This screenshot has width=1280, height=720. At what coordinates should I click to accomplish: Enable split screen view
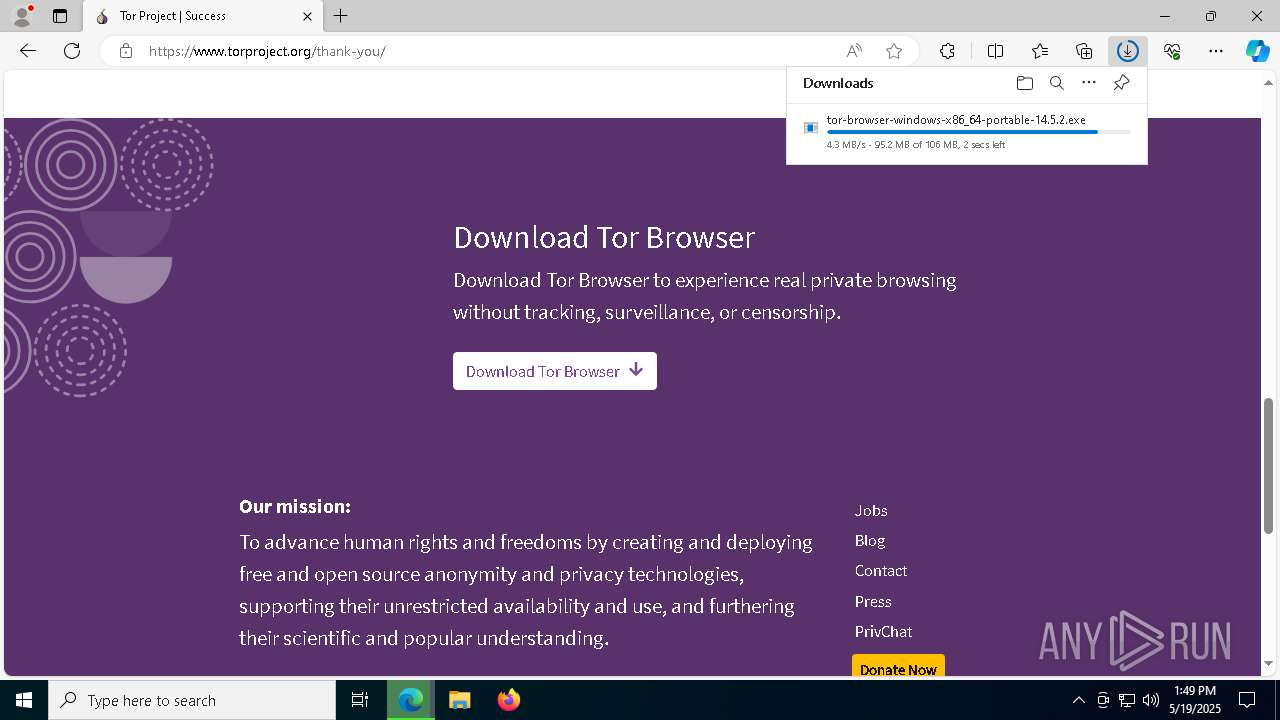(x=995, y=51)
